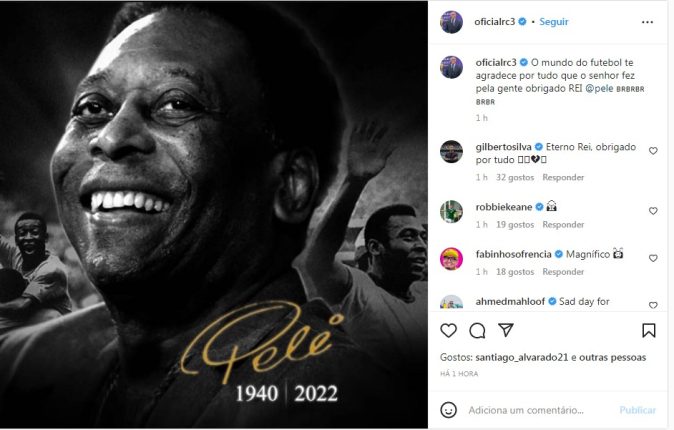Open gilbertosilva's profile avatar
Image resolution: width=674 pixels, height=430 pixels.
[x=452, y=152]
